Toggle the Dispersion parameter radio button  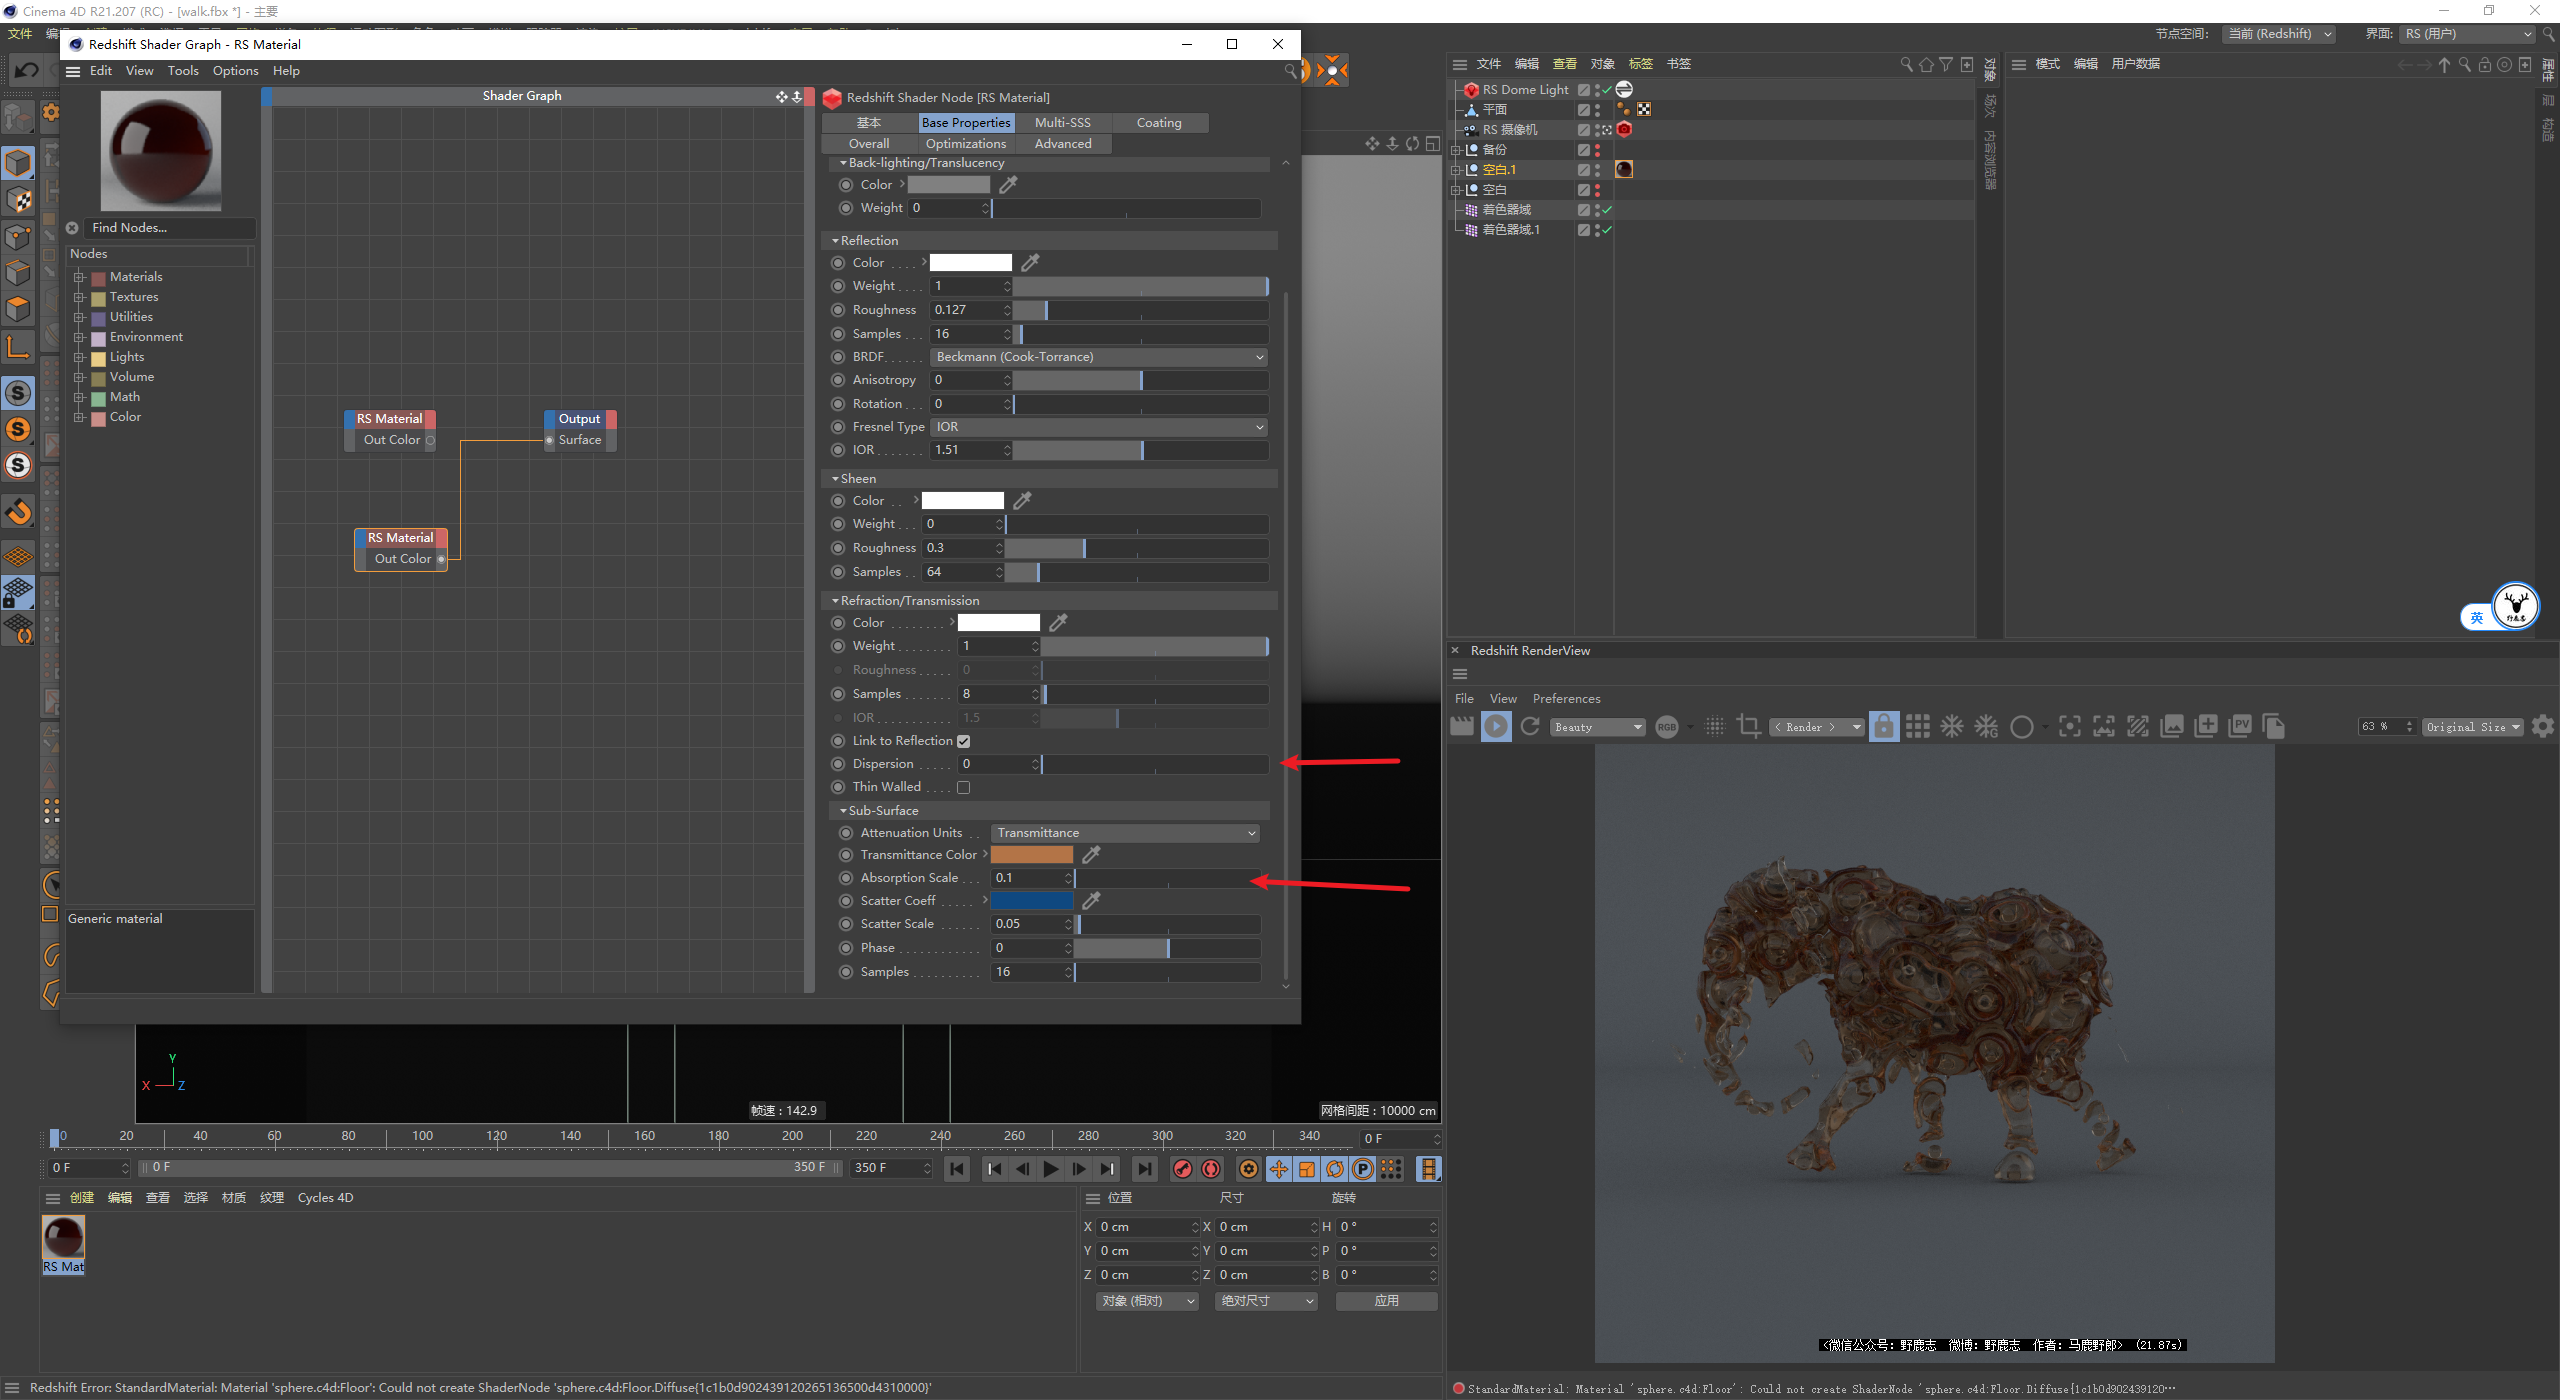click(x=838, y=764)
